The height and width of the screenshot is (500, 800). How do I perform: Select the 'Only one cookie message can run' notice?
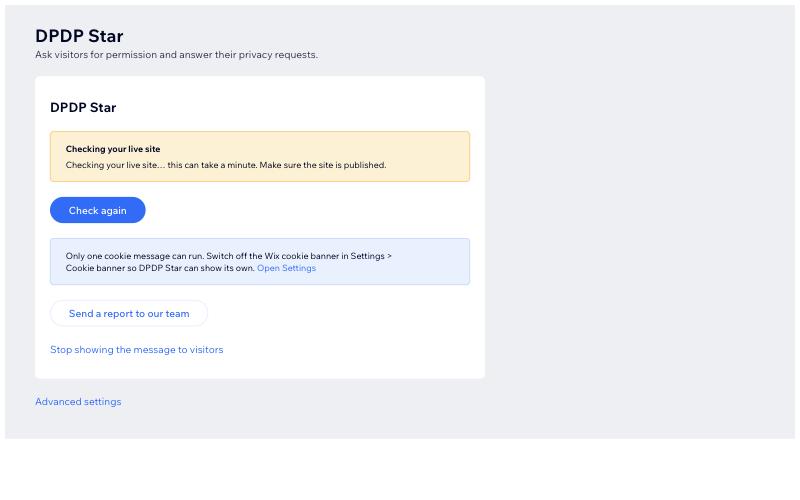click(x=260, y=262)
